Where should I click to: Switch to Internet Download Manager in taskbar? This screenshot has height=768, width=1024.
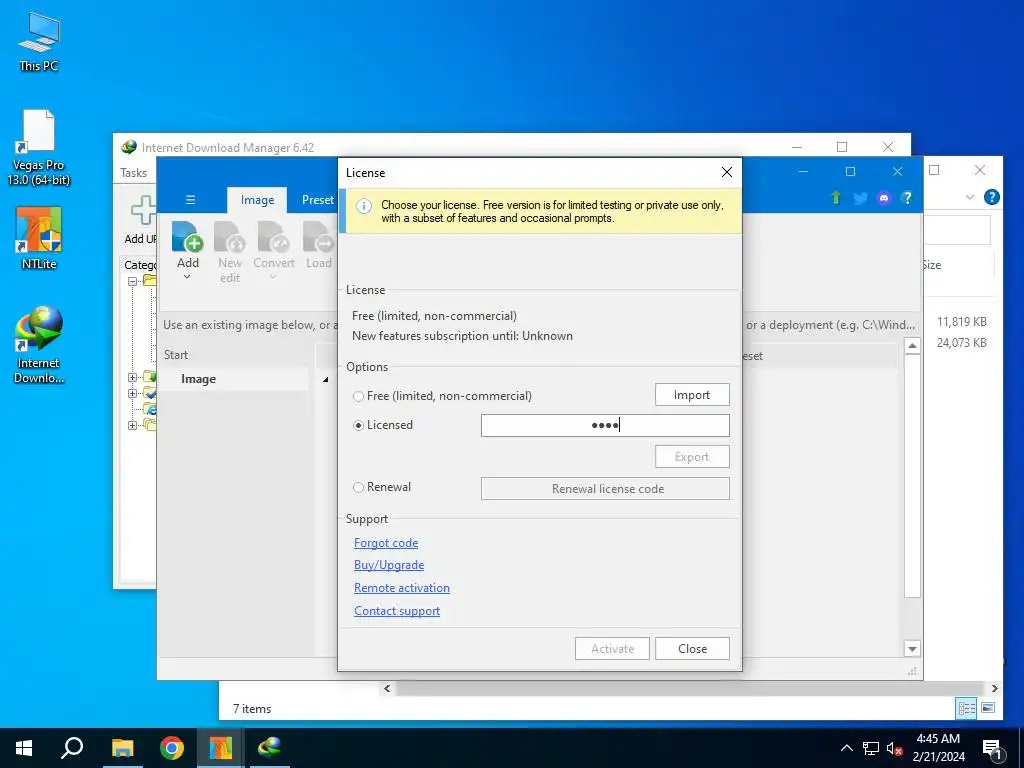point(269,748)
